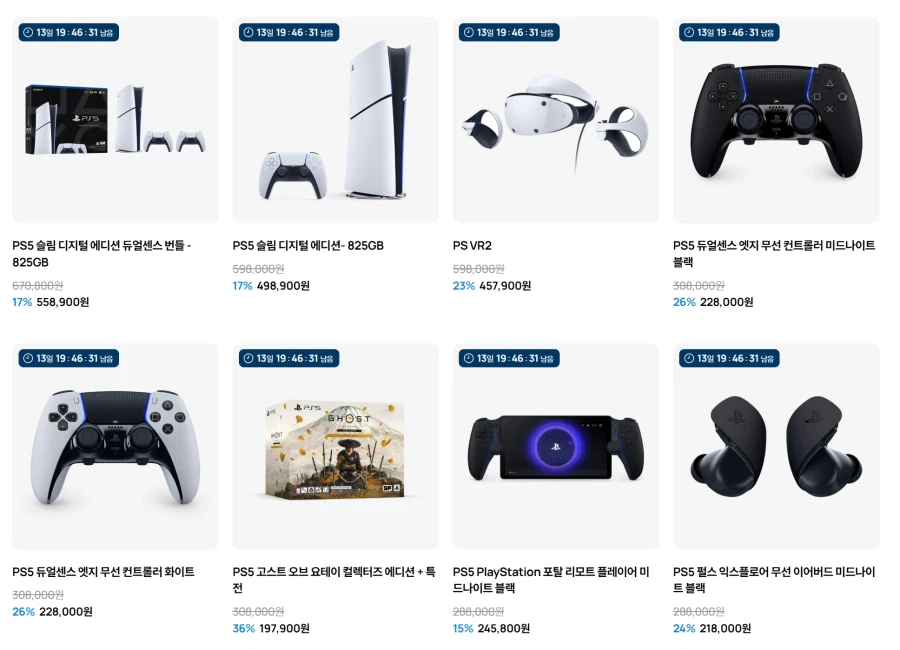This screenshot has height=650, width=900.
Task: Open the Pulse Explore earbuds image
Action: point(776,446)
